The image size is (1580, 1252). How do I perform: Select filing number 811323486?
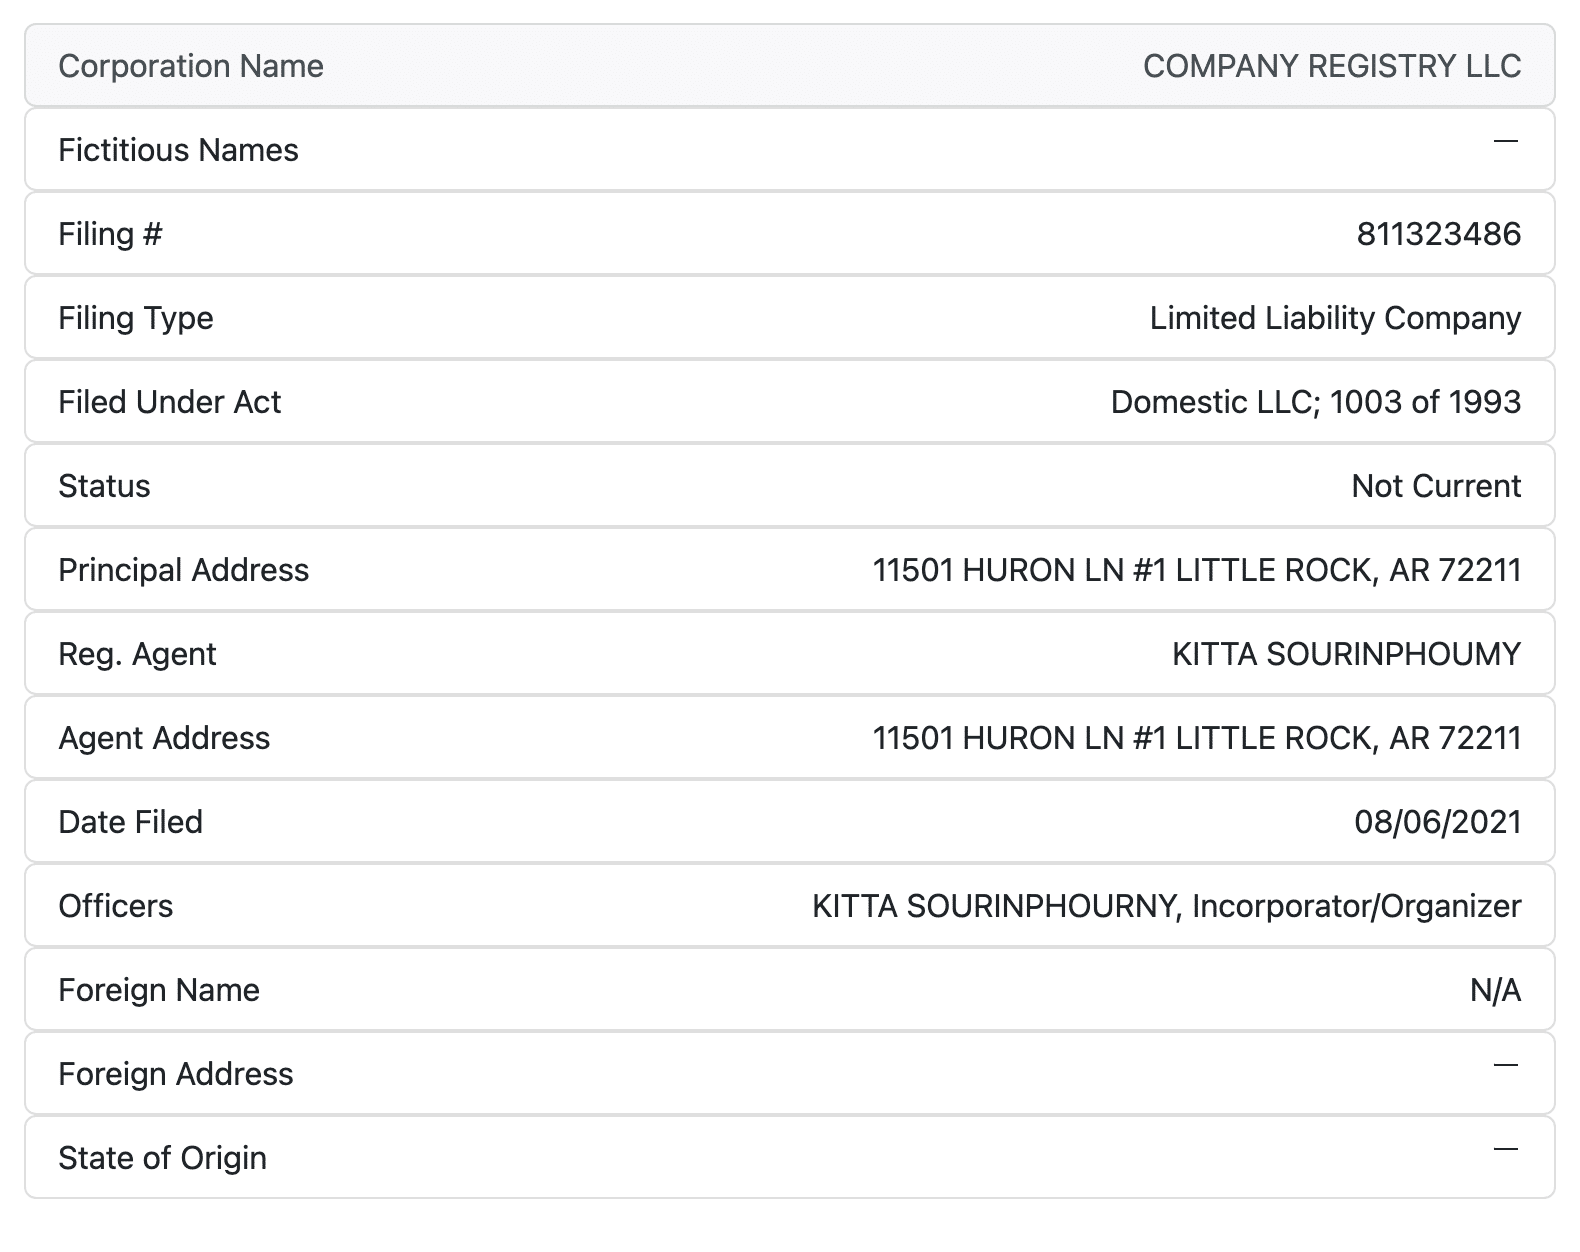pyautogui.click(x=1439, y=234)
